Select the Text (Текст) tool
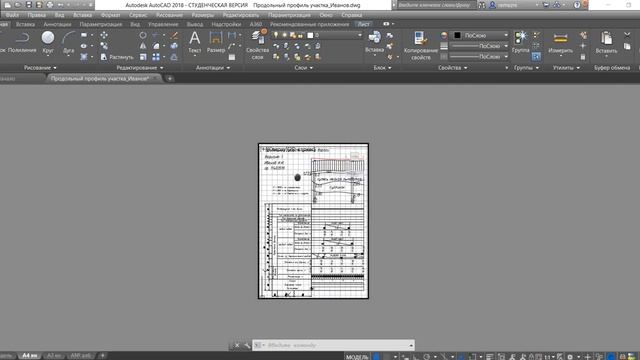Image resolution: width=640 pixels, height=360 pixels. [195, 42]
